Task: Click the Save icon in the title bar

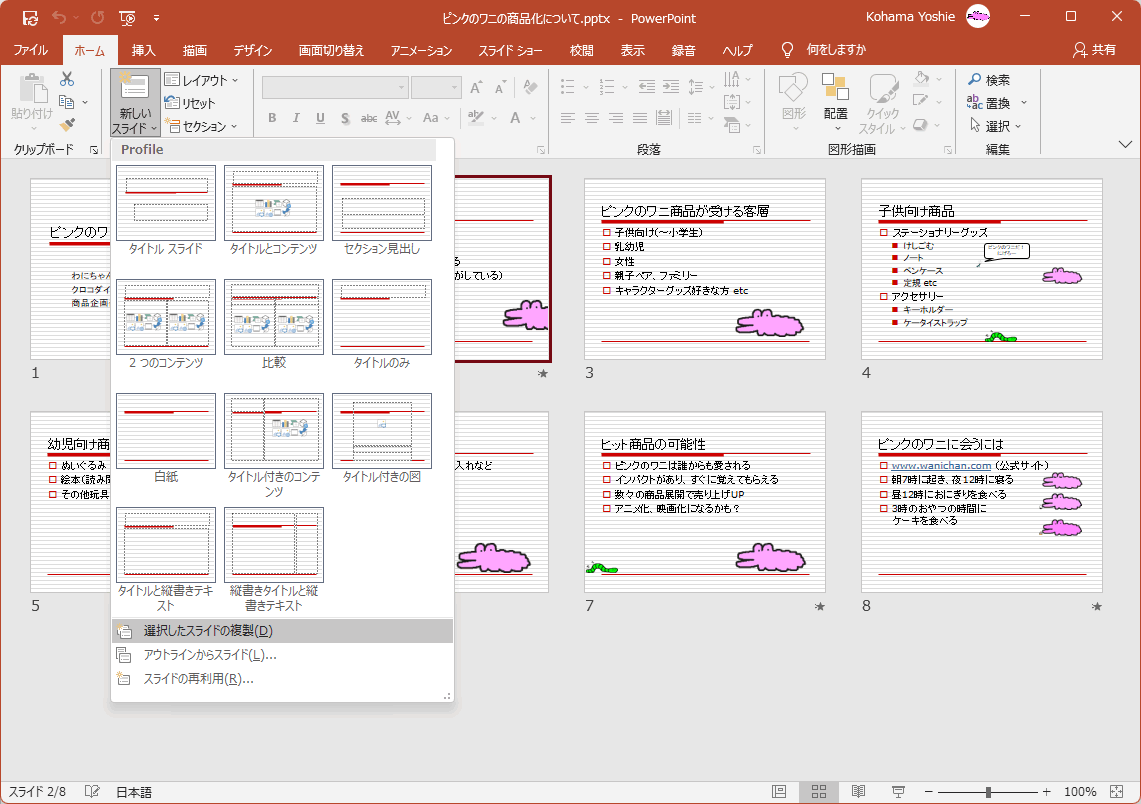Action: (30, 17)
